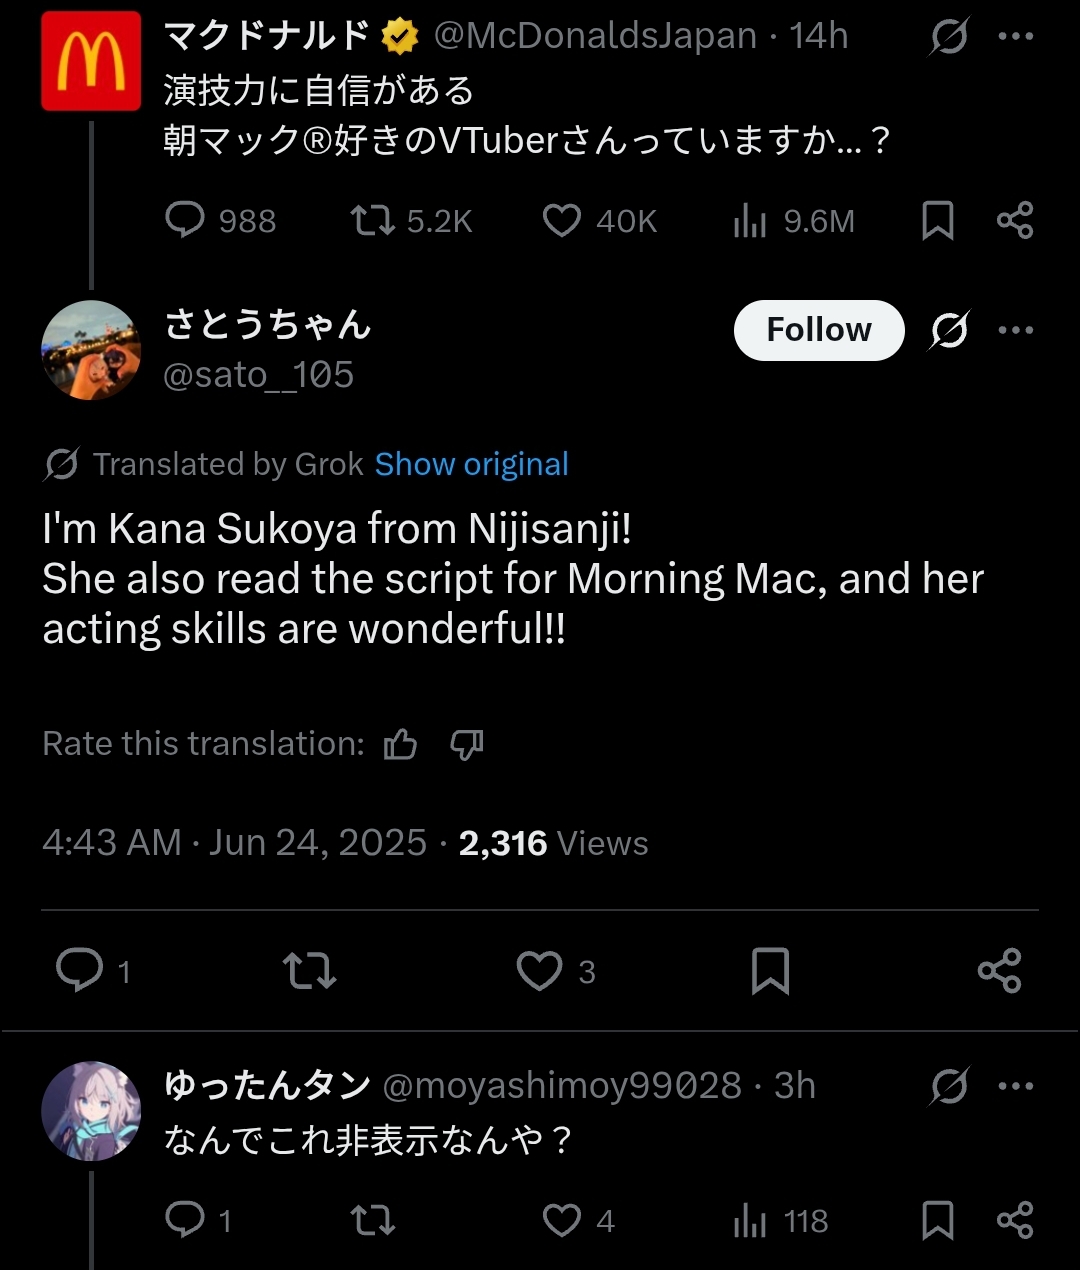The height and width of the screenshot is (1270, 1080).
Task: Open McDonald's Japan profile avatar
Action: coord(91,61)
